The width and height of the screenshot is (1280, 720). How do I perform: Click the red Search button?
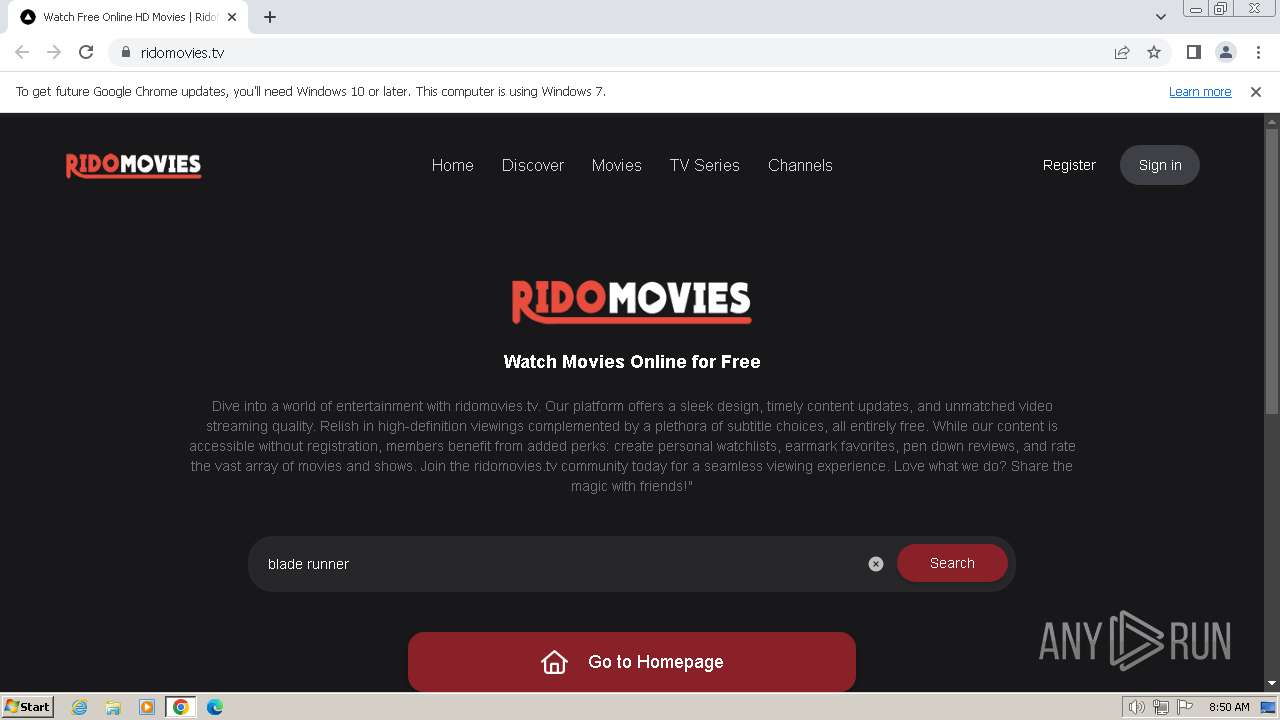(952, 563)
